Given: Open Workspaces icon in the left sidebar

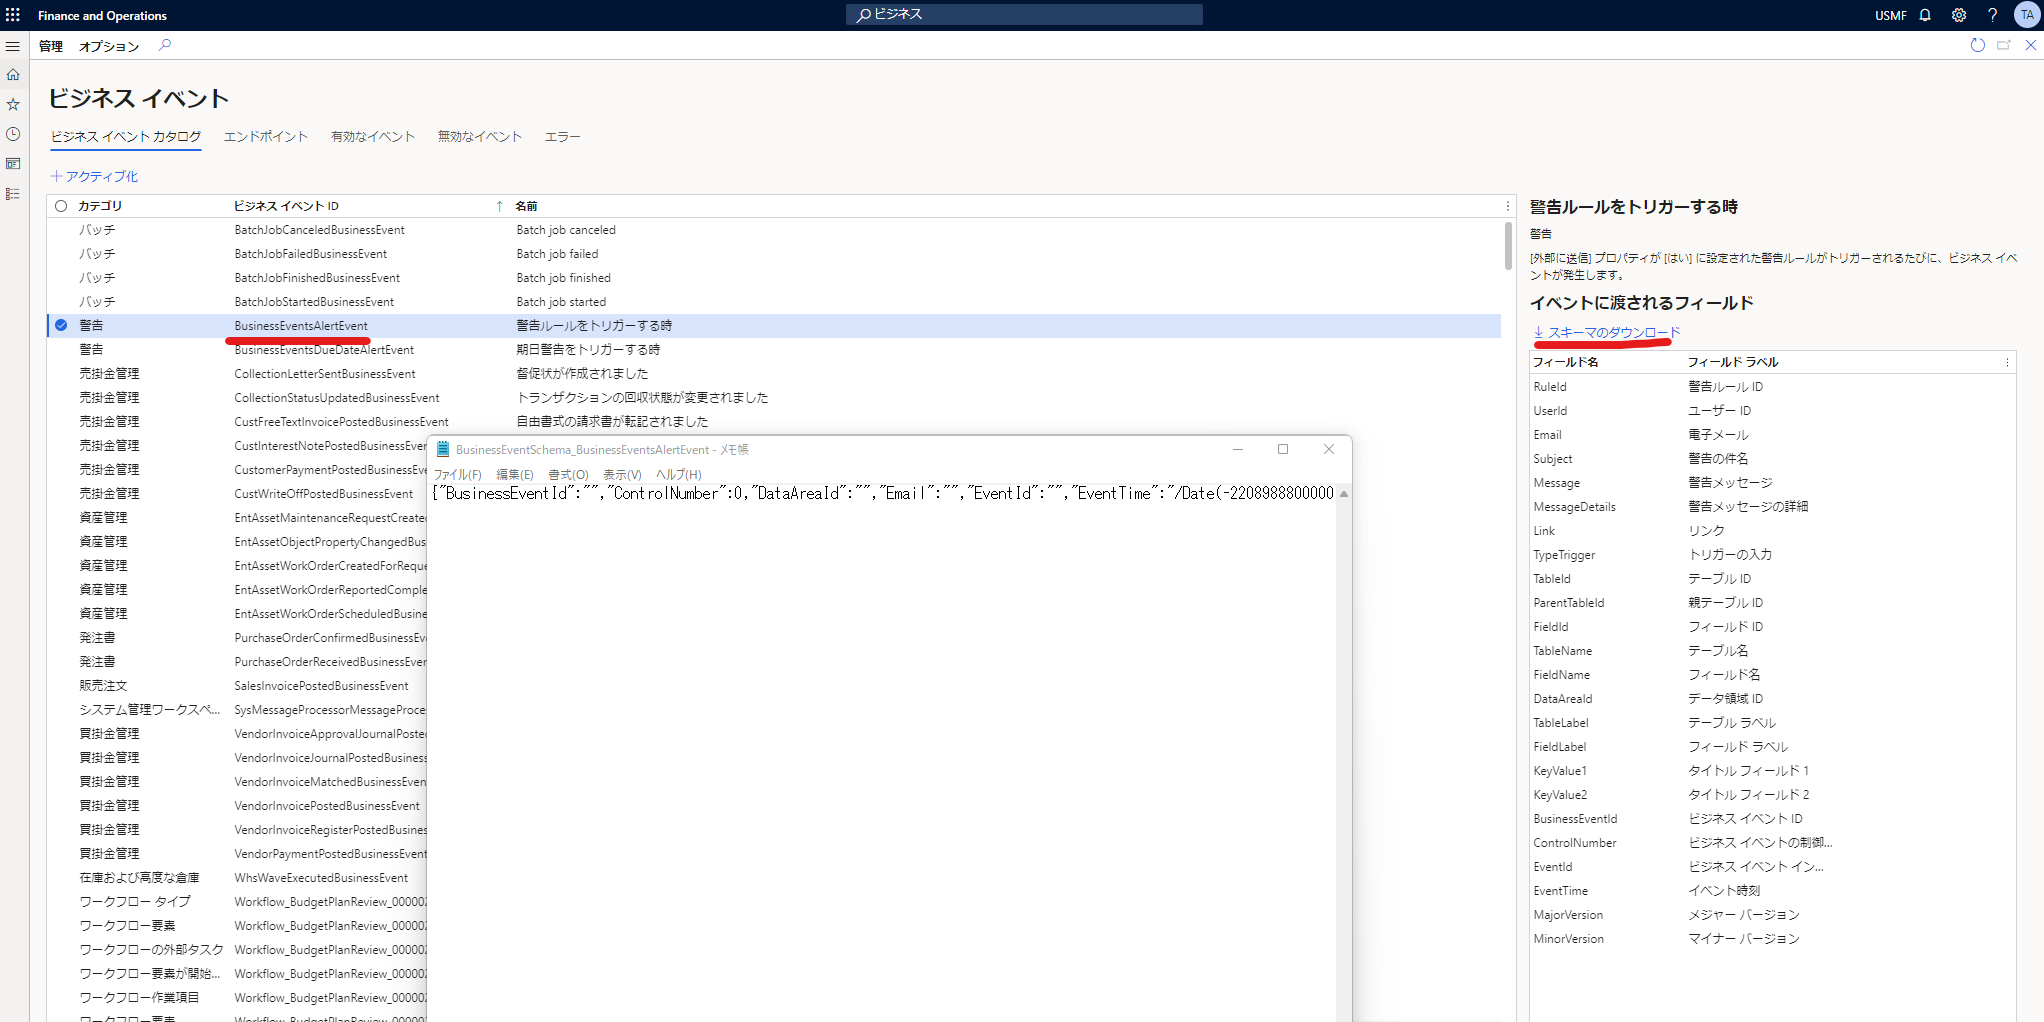Looking at the screenshot, I should coord(13,164).
